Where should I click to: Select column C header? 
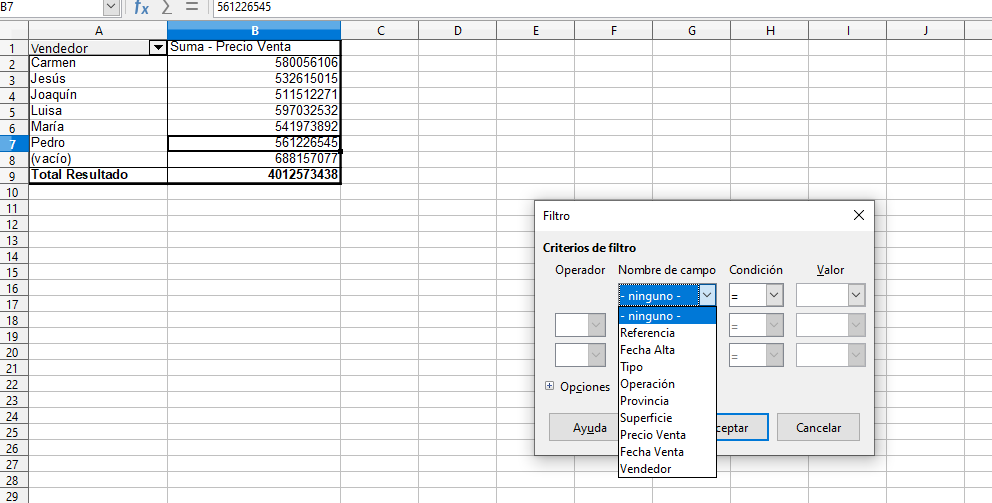tap(380, 30)
